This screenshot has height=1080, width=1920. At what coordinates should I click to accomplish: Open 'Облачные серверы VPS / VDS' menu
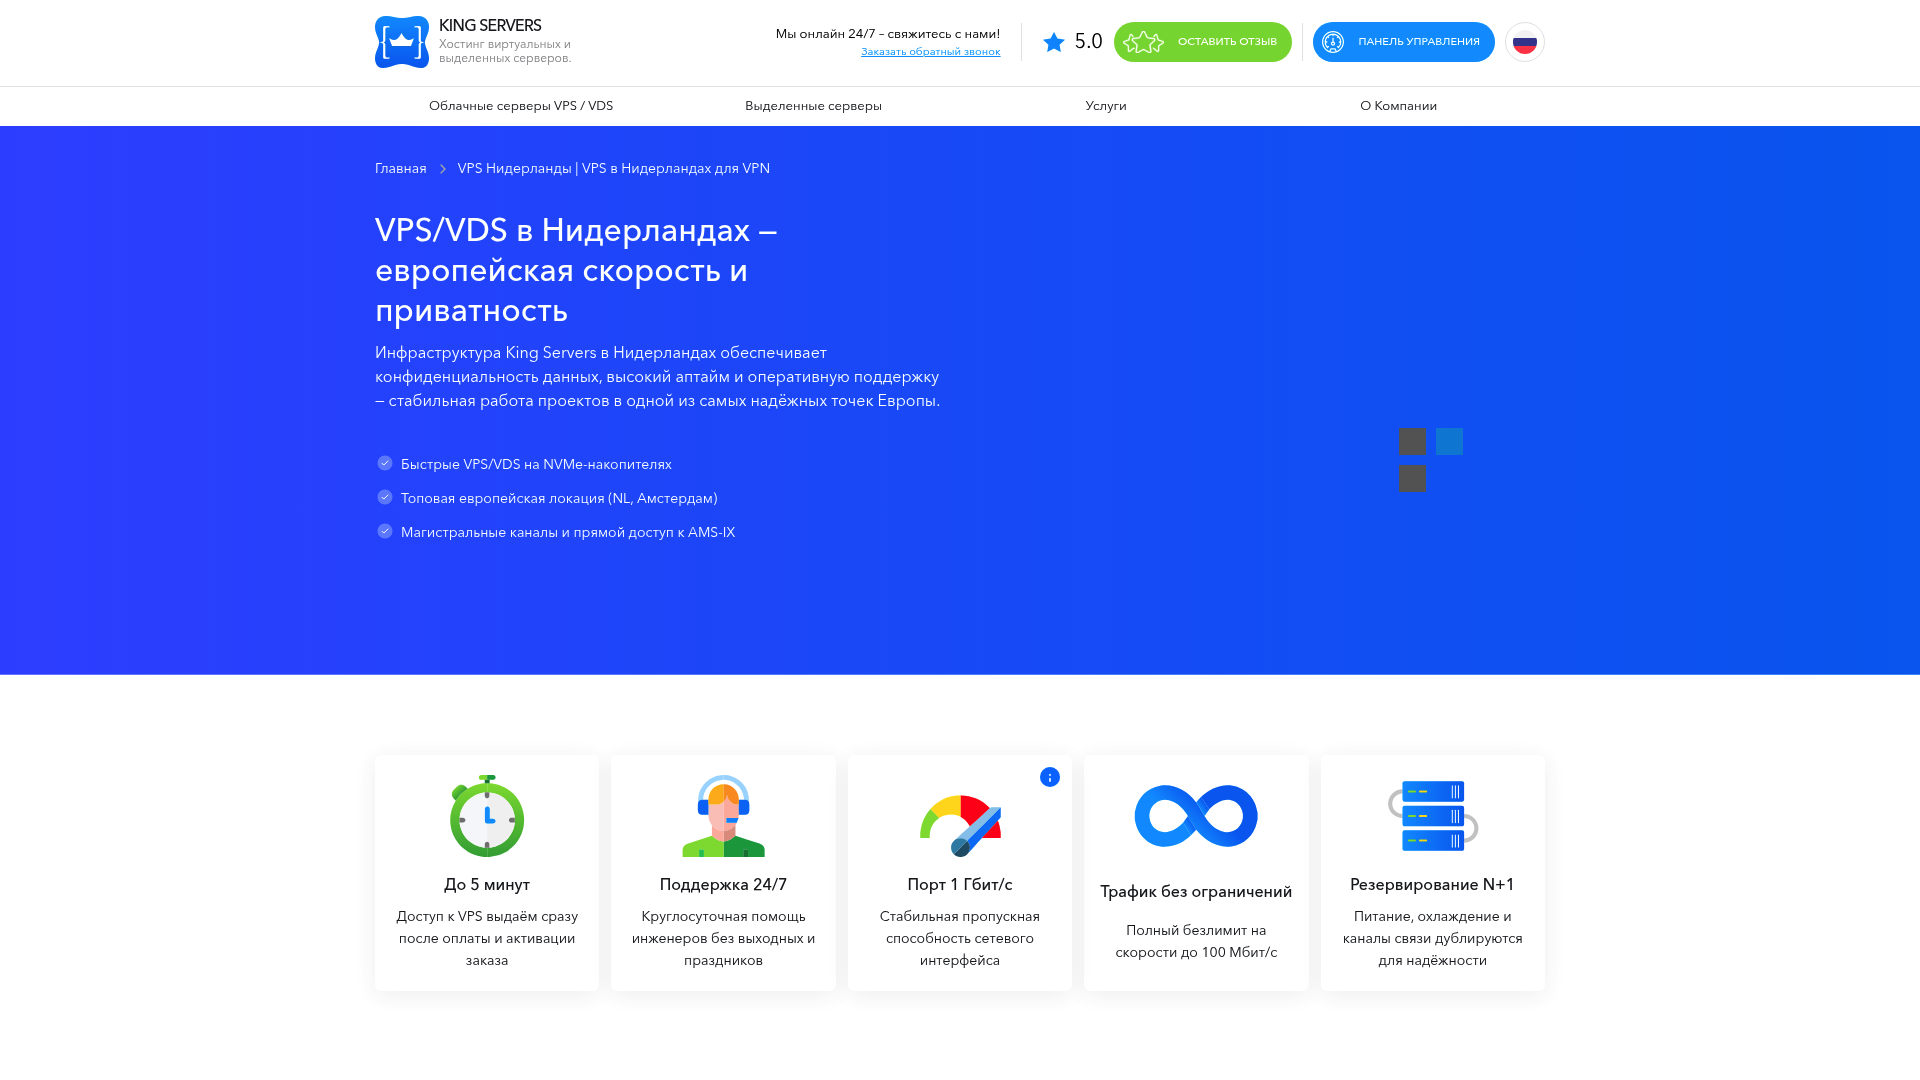point(521,106)
